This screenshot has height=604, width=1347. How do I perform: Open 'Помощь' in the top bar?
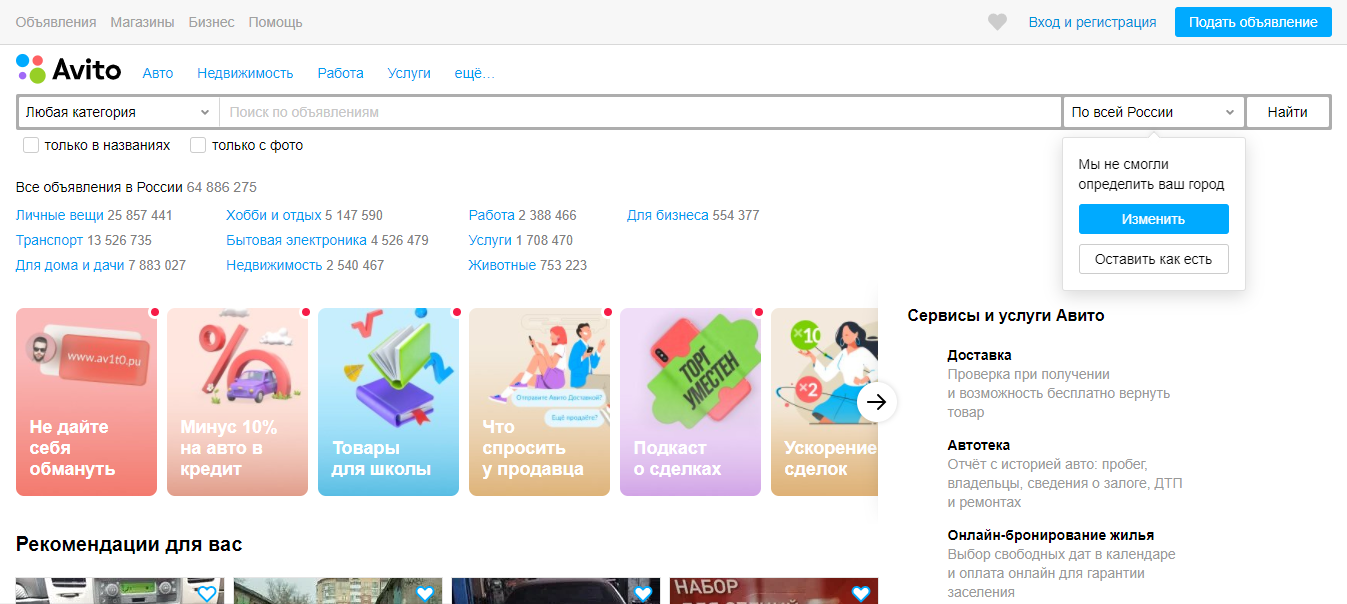tap(275, 22)
